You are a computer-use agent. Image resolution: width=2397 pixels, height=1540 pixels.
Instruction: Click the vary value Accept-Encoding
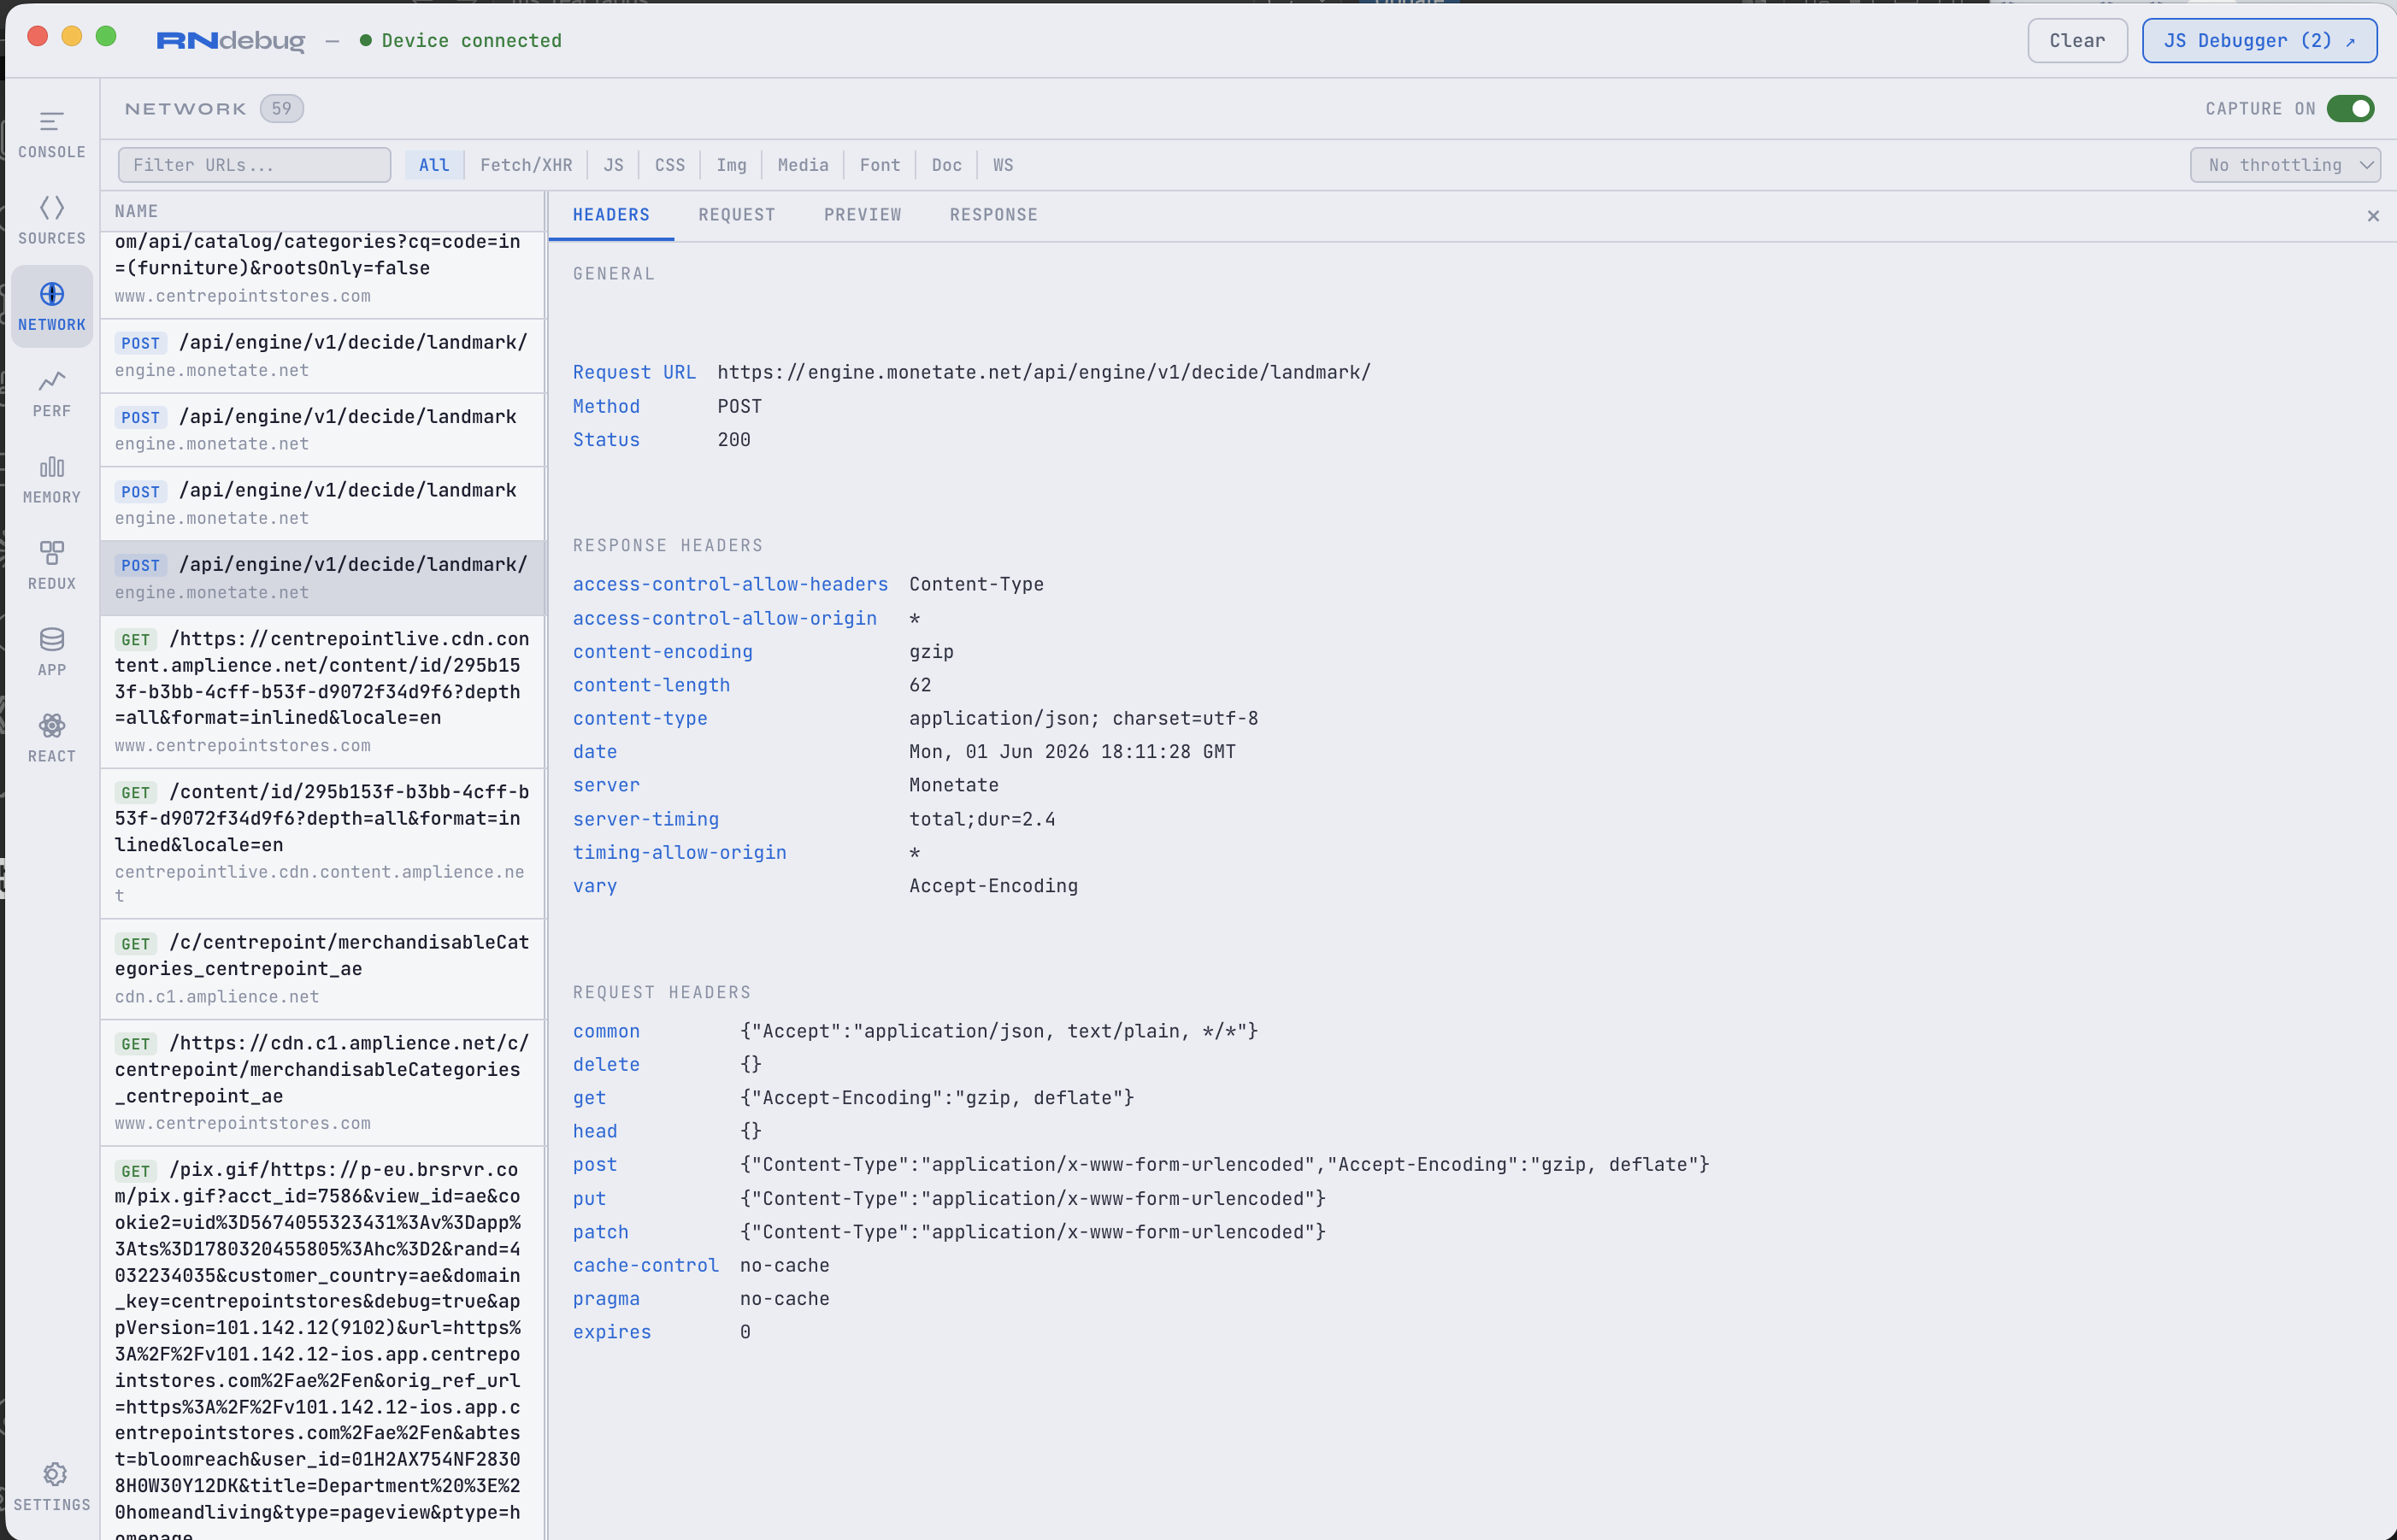pos(994,886)
